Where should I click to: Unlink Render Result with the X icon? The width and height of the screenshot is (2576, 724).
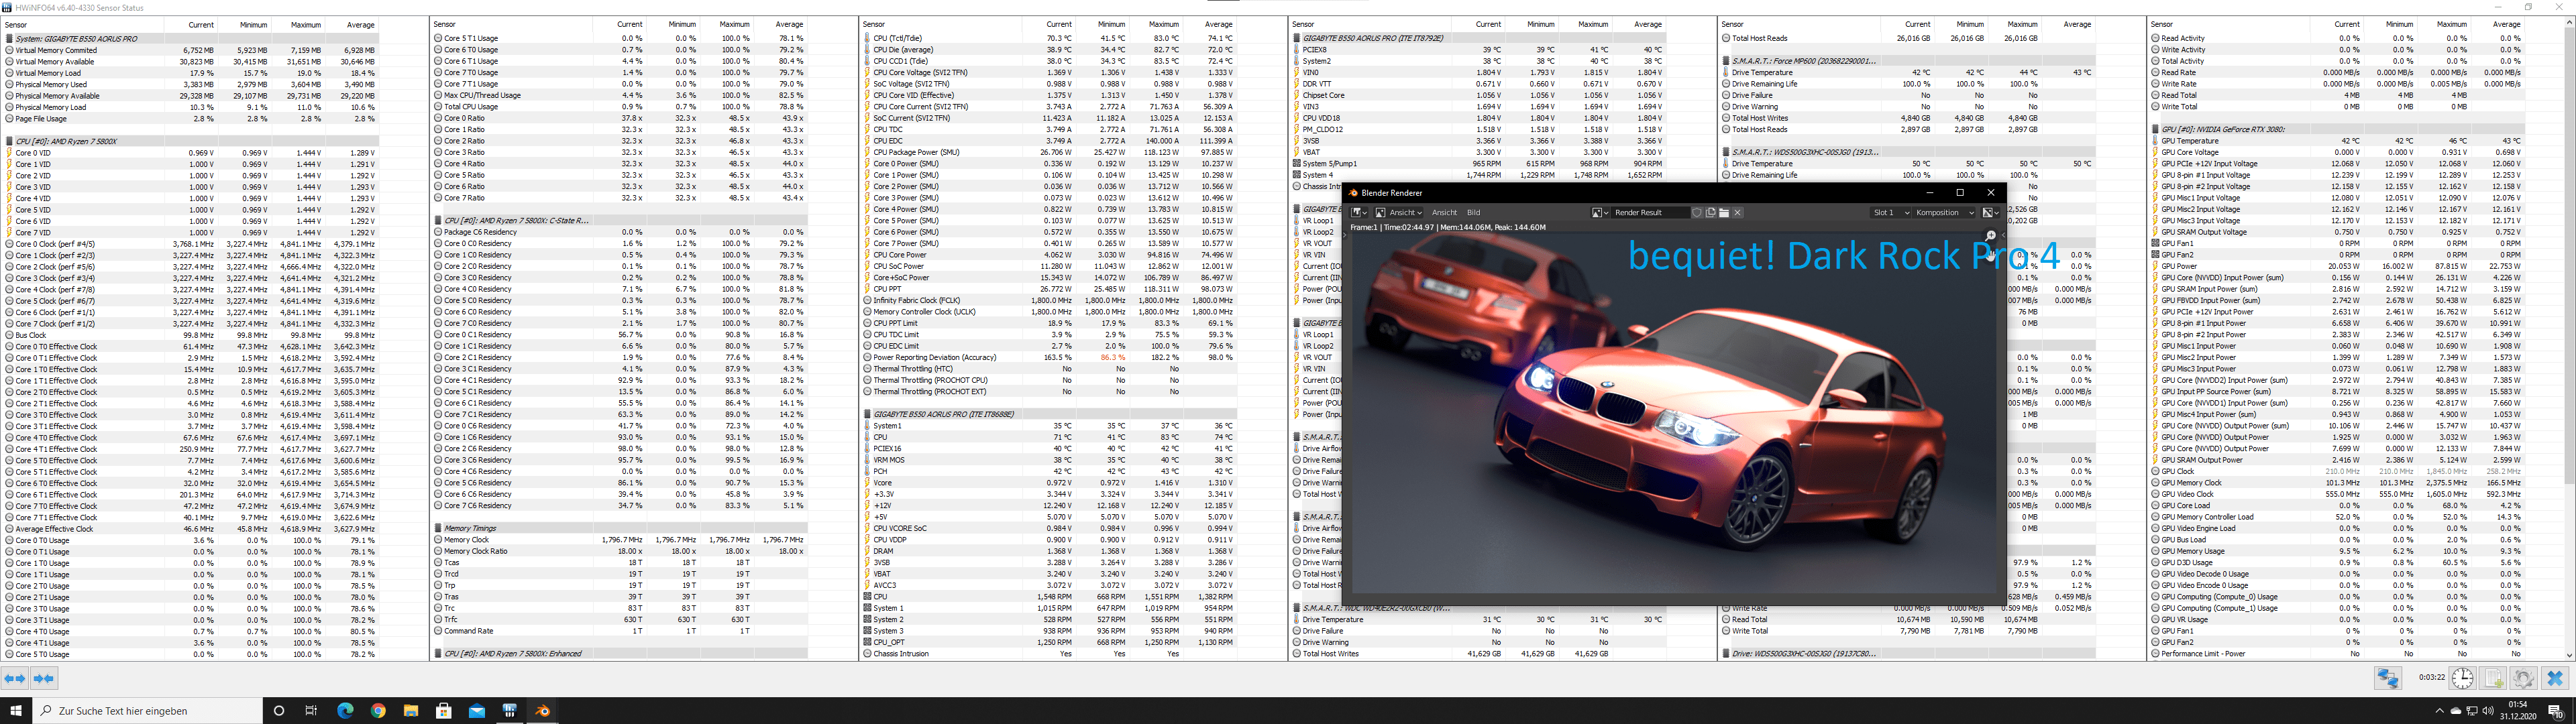point(1737,212)
